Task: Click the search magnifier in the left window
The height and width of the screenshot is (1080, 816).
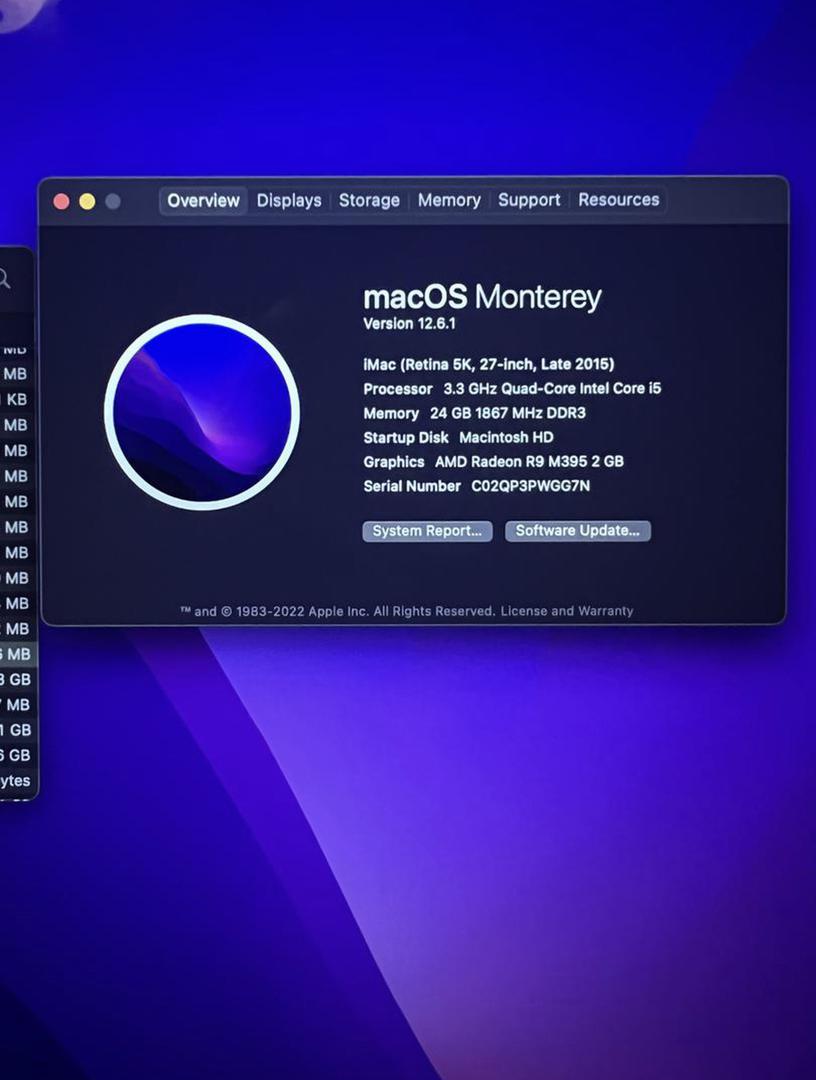Action: pos(4,279)
